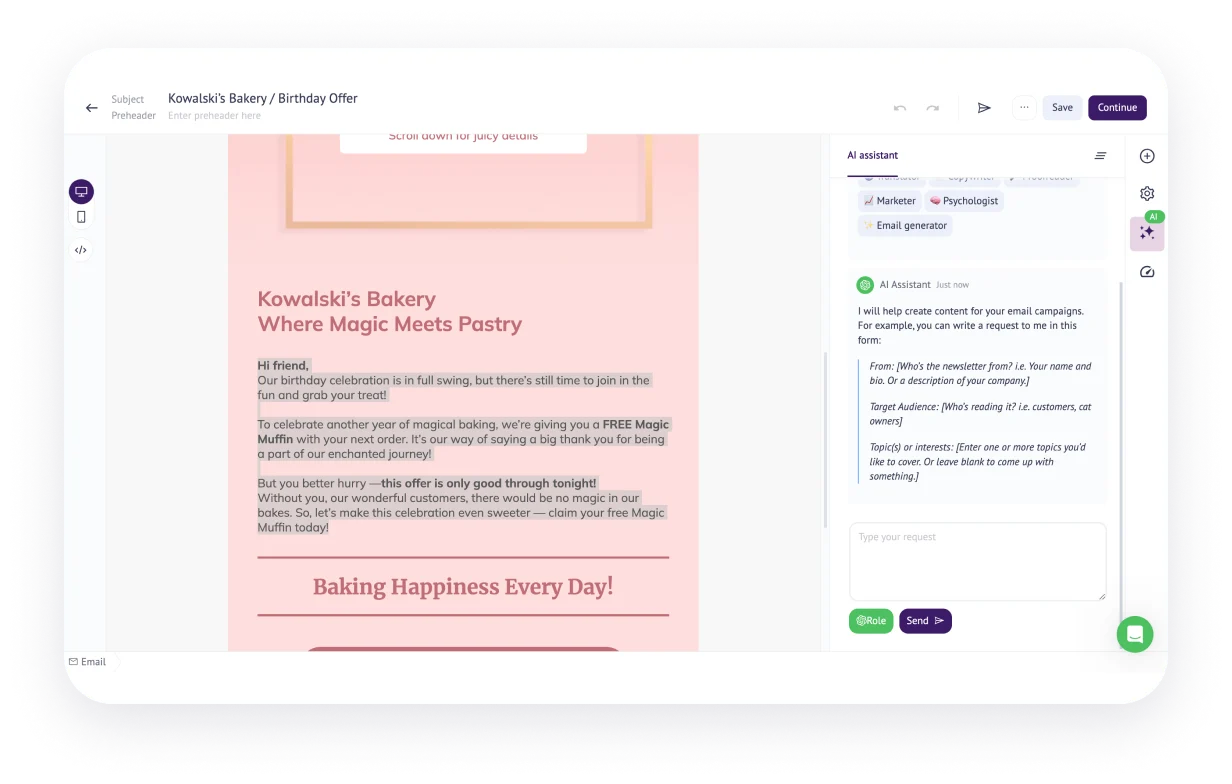
Task: Select the heading Where Magic Meets Pastry
Action: tap(390, 324)
